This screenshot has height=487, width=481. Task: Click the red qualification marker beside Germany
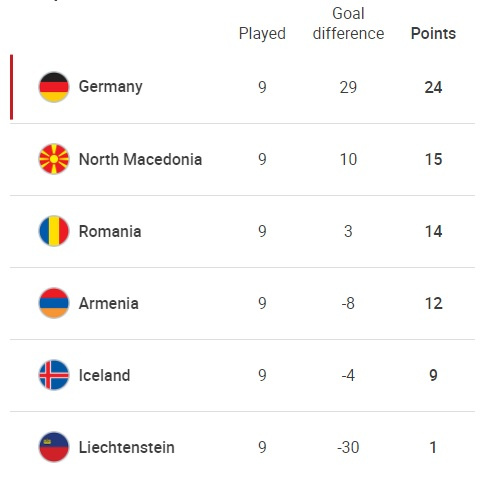(x=12, y=87)
